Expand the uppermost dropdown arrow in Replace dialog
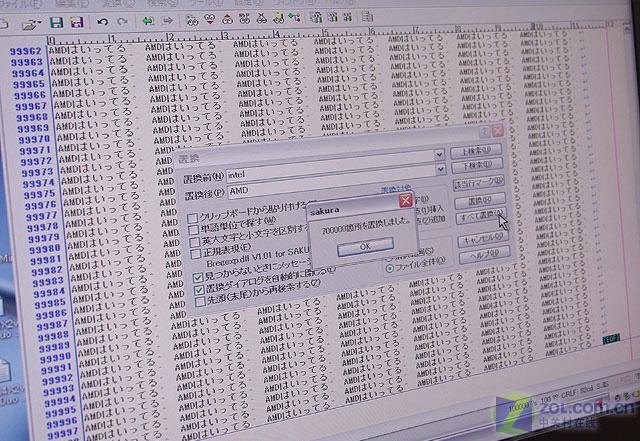This screenshot has height=441, width=640. pos(439,155)
